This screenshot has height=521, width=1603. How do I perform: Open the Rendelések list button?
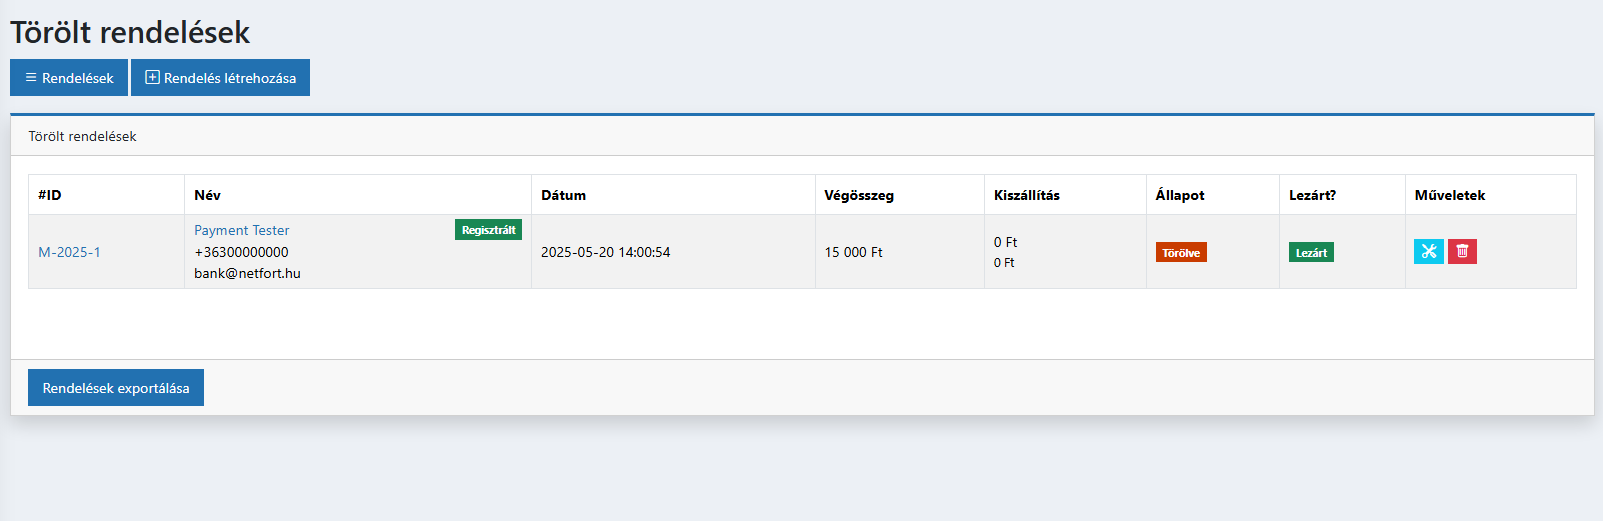(x=69, y=78)
